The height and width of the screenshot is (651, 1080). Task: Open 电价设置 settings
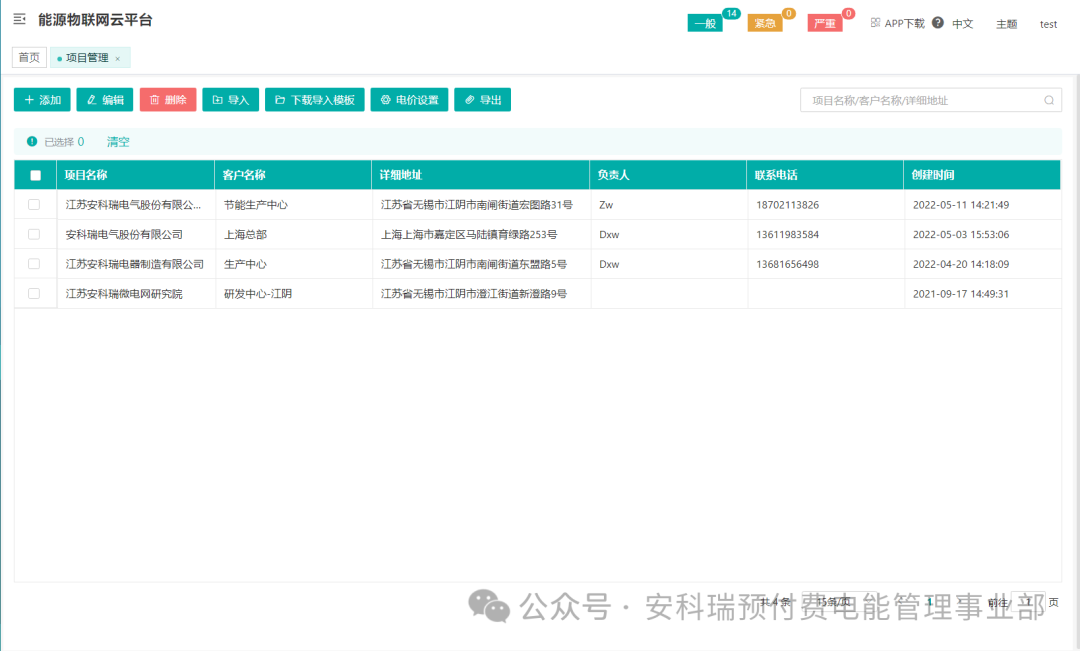(409, 100)
